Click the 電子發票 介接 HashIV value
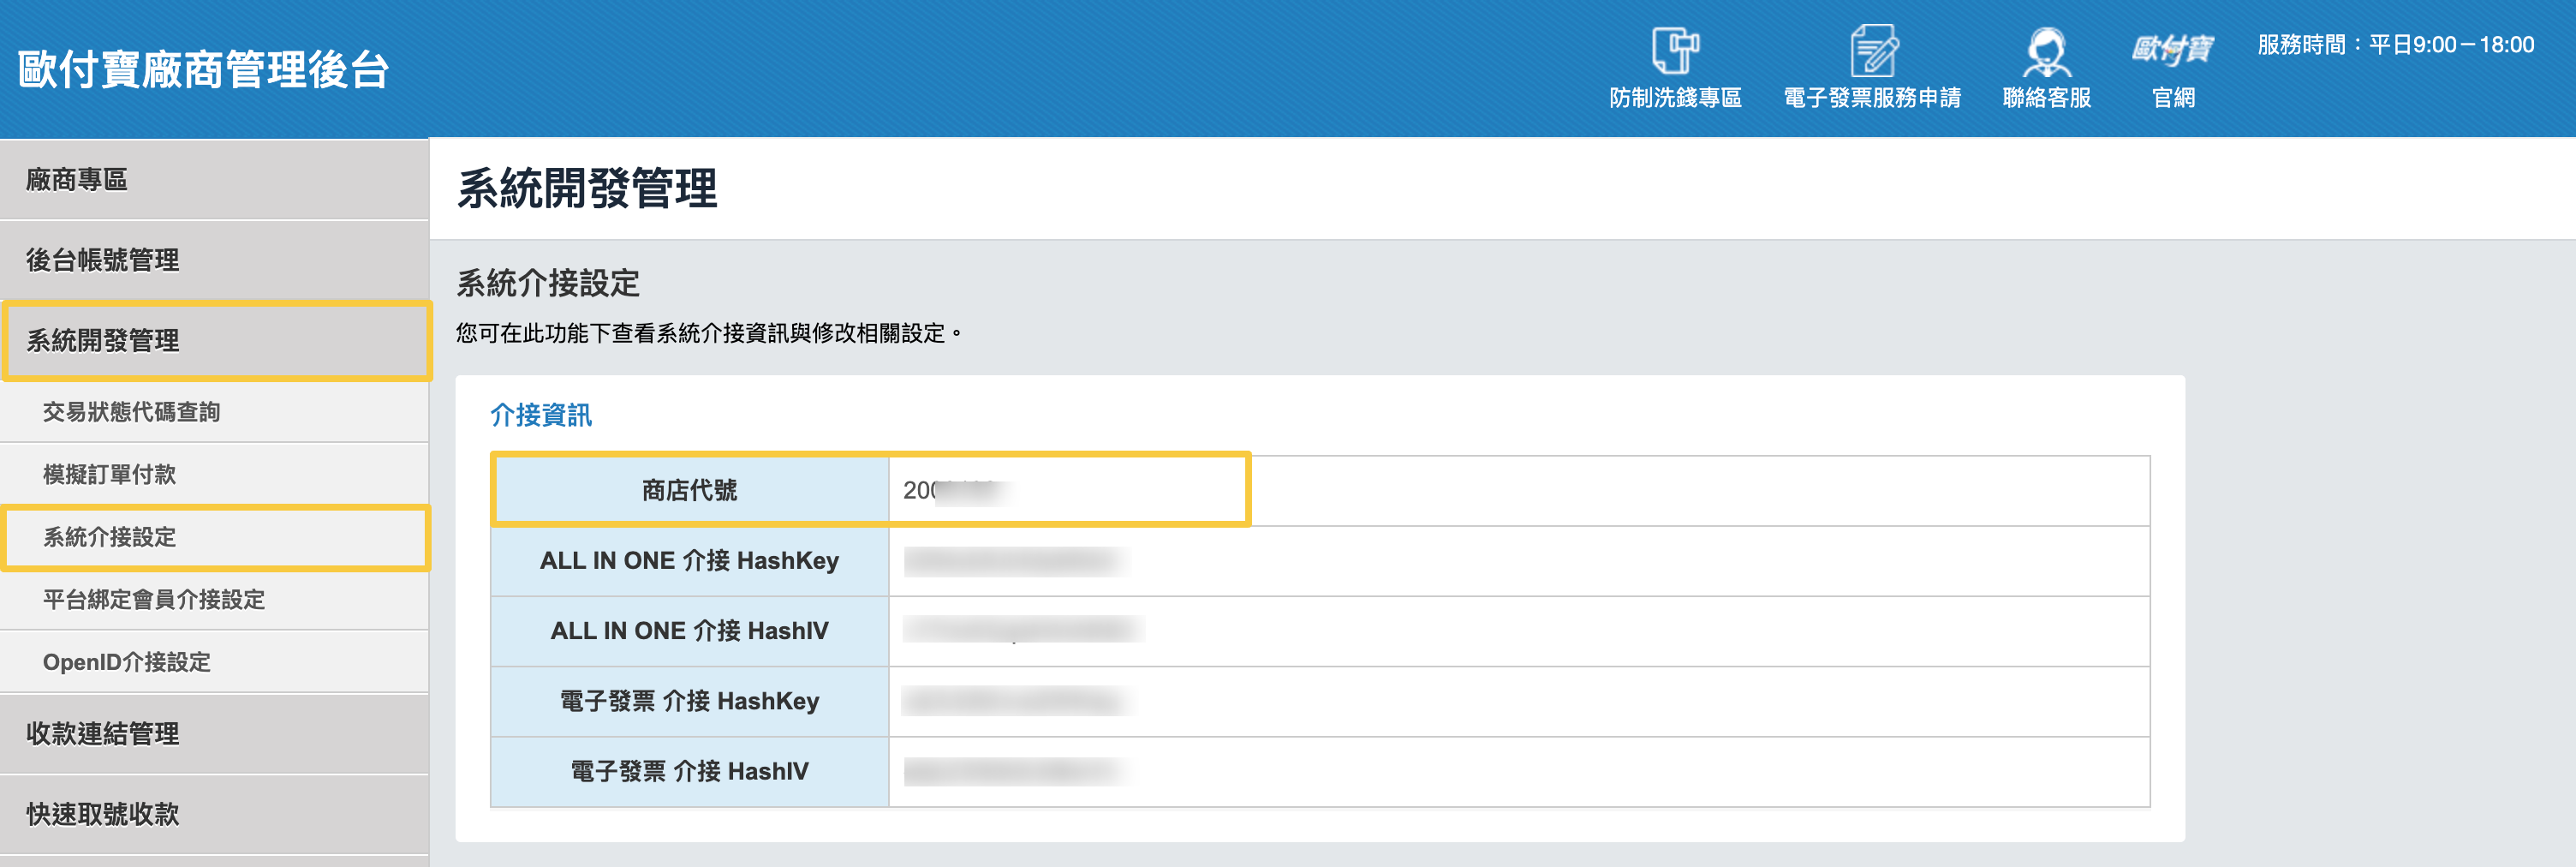The image size is (2576, 867). coord(1016,771)
